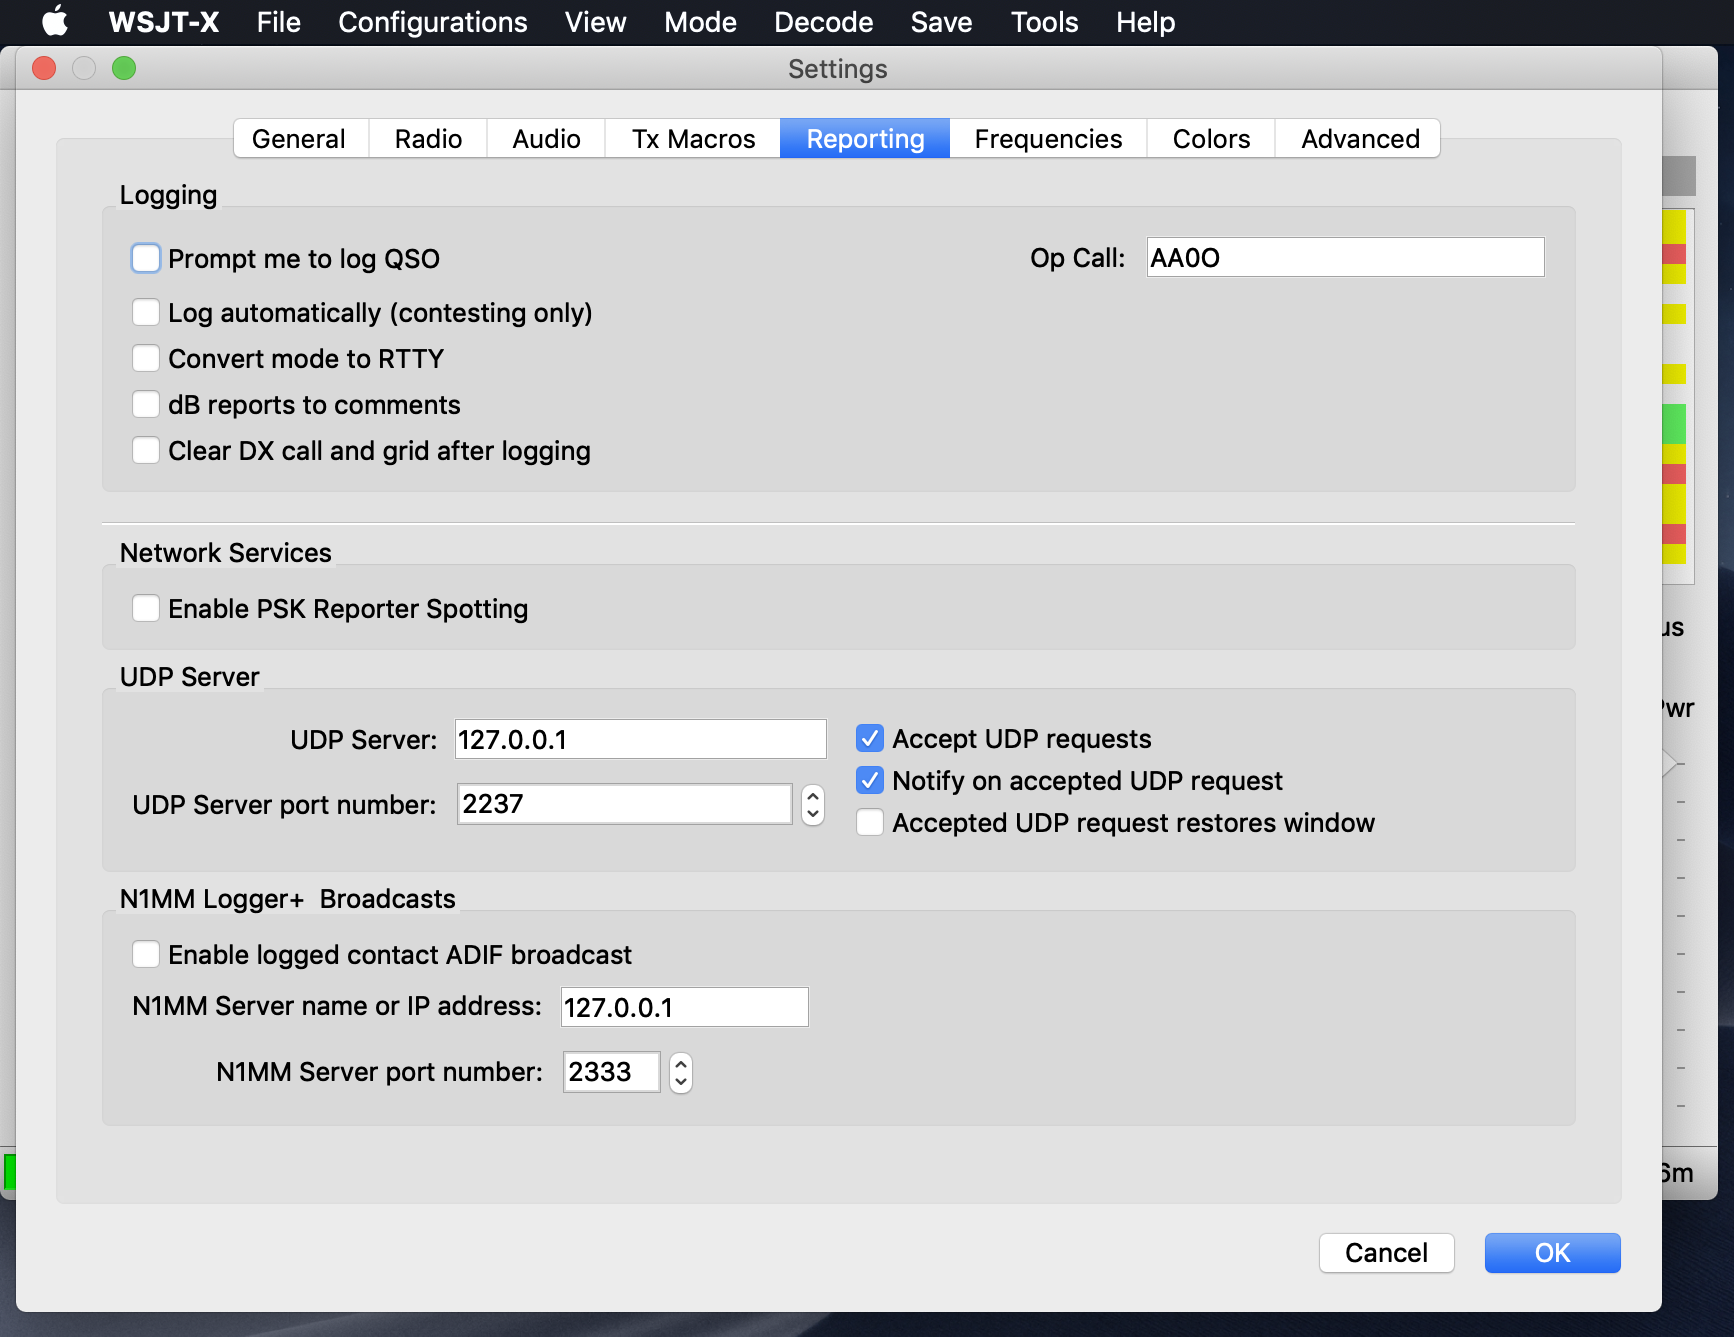Confirm settings with OK button
Viewport: 1734px width, 1337px height.
(1552, 1253)
